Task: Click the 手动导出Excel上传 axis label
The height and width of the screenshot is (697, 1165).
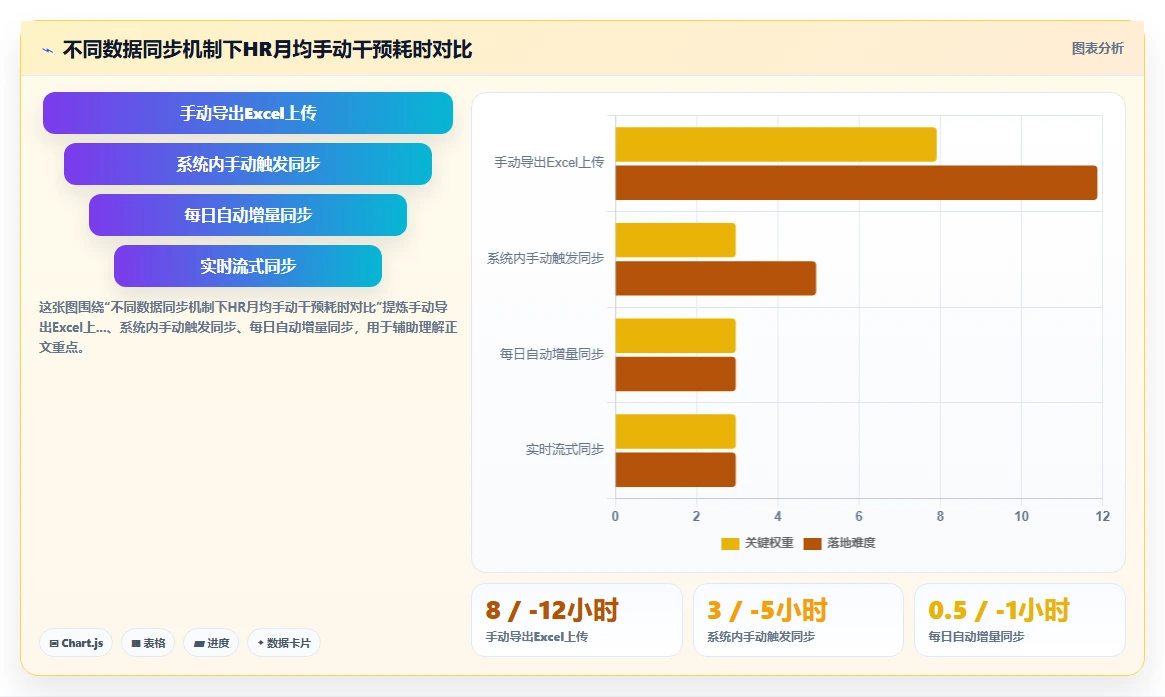Action: pyautogui.click(x=549, y=162)
